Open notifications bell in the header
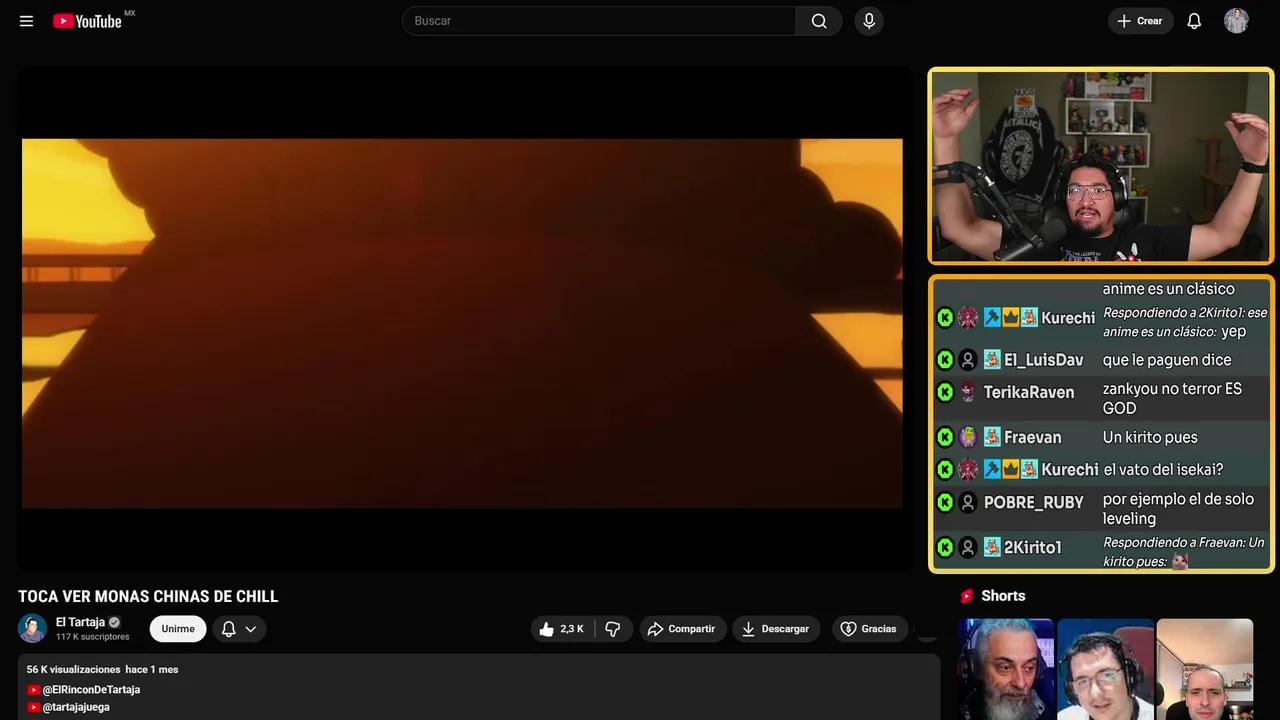Viewport: 1280px width, 720px height. pyautogui.click(x=1194, y=21)
